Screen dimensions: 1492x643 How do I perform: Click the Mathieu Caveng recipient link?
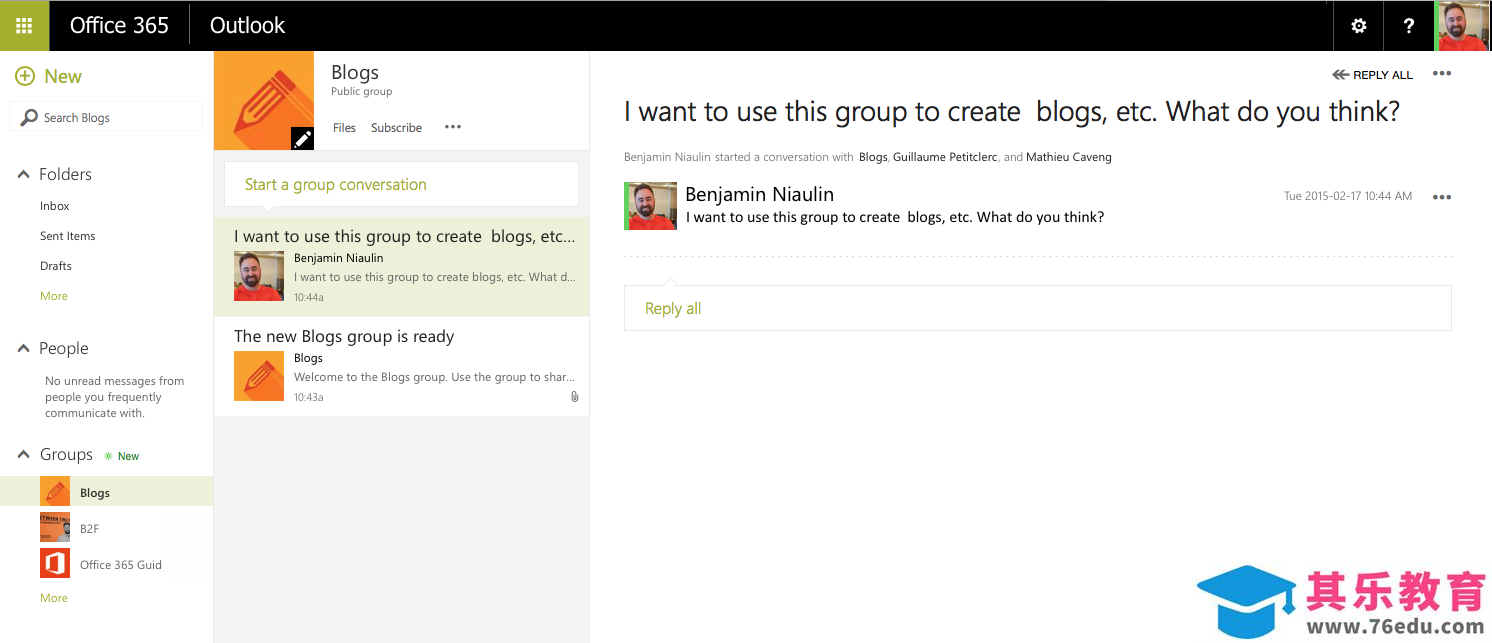click(1069, 157)
